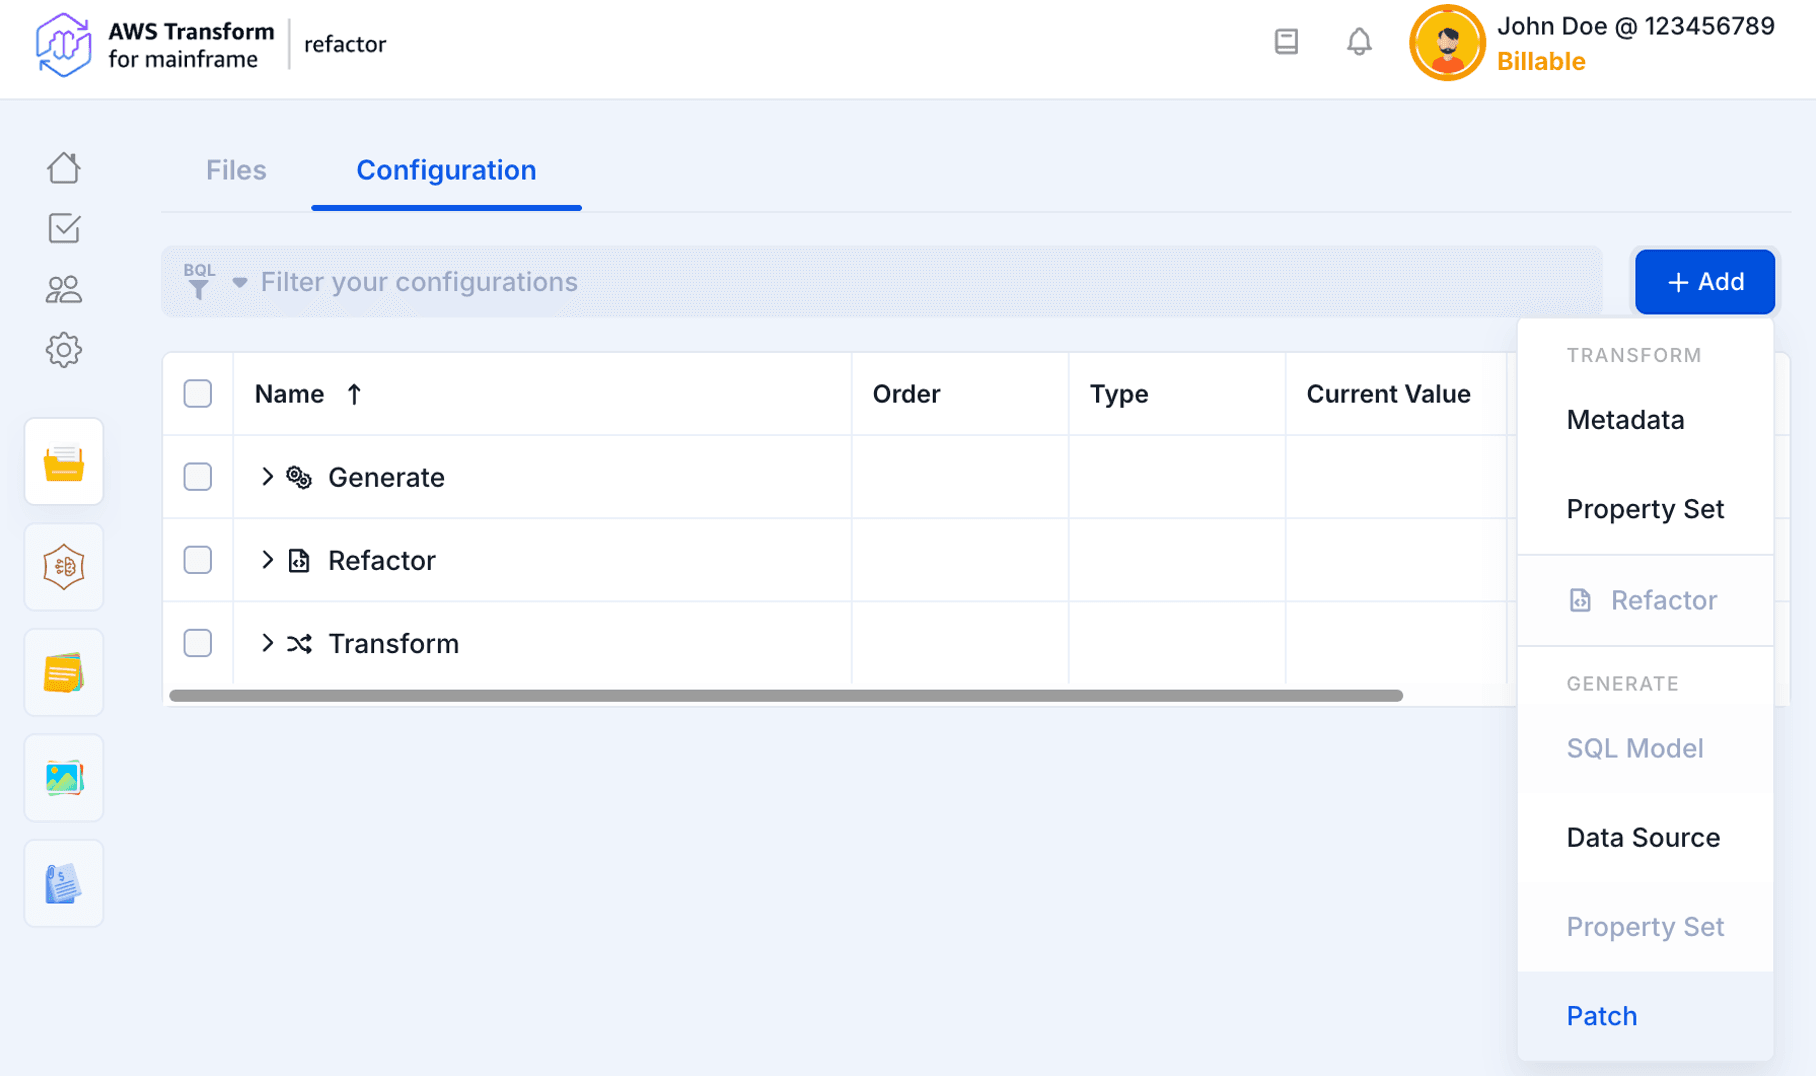Image resolution: width=1816 pixels, height=1076 pixels.
Task: Open the team members sidebar icon
Action: click(64, 290)
